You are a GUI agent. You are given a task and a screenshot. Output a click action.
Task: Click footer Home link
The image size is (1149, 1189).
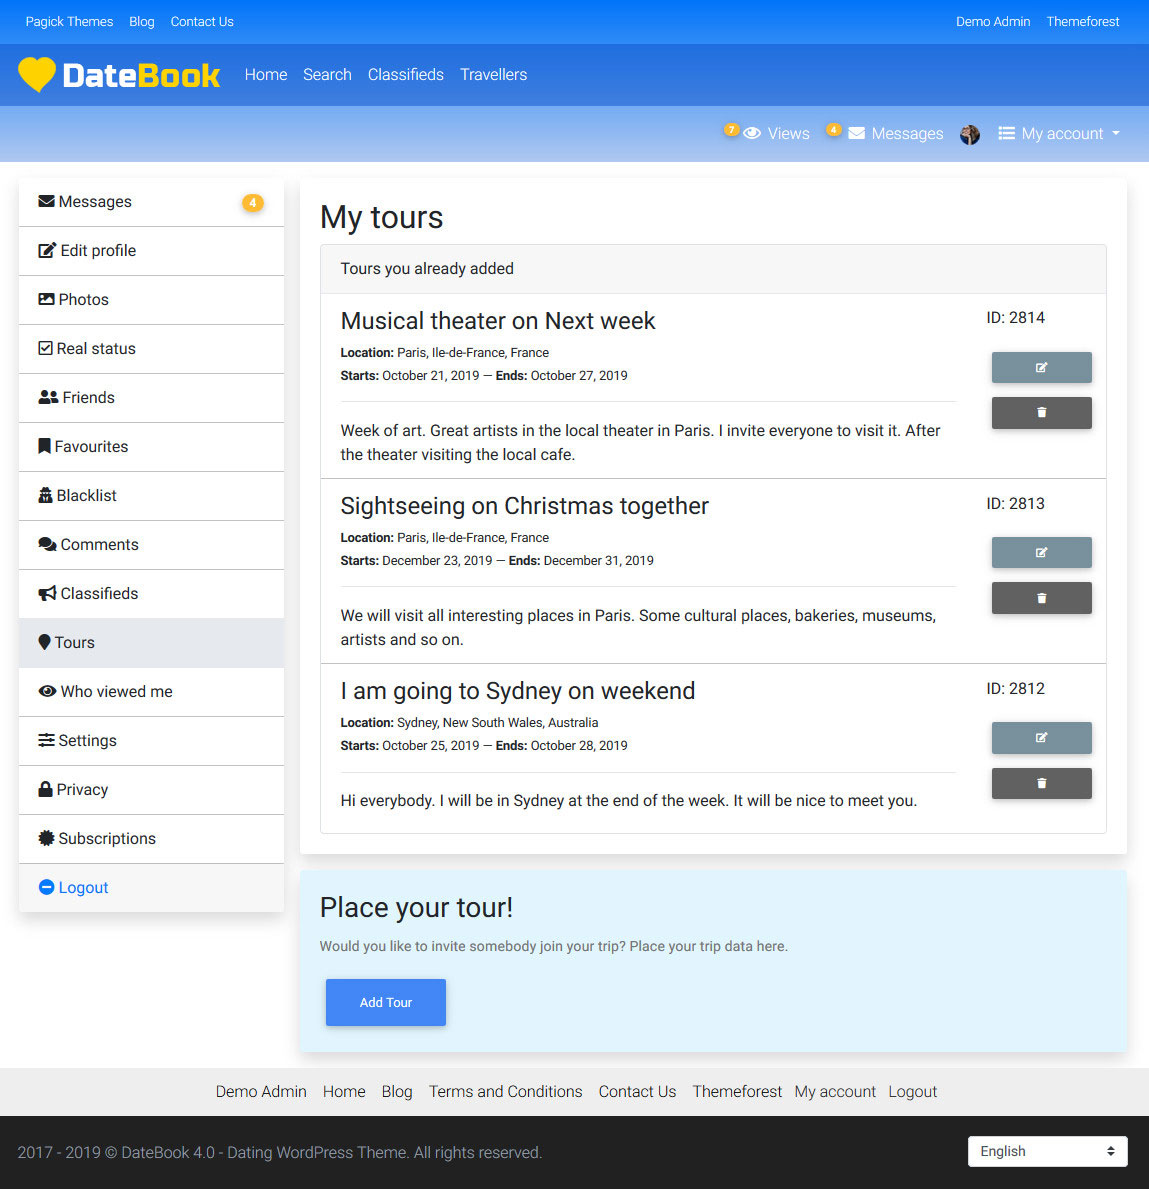(x=344, y=1091)
